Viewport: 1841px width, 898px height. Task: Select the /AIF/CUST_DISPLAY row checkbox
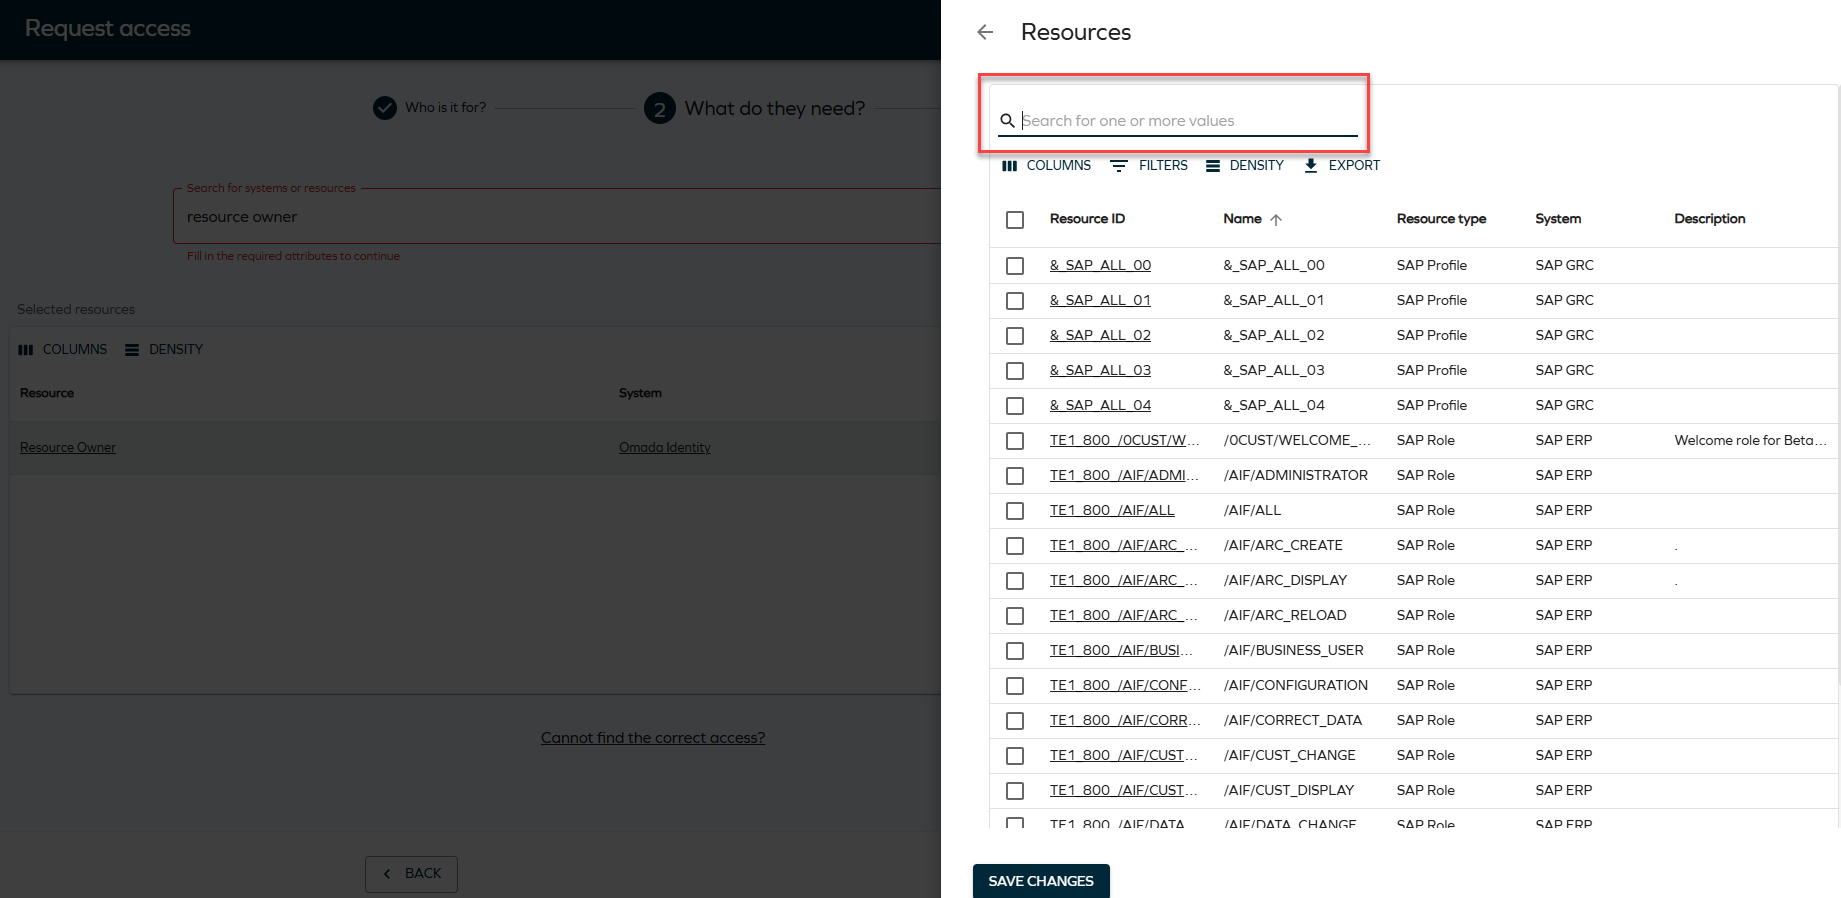(x=1015, y=791)
